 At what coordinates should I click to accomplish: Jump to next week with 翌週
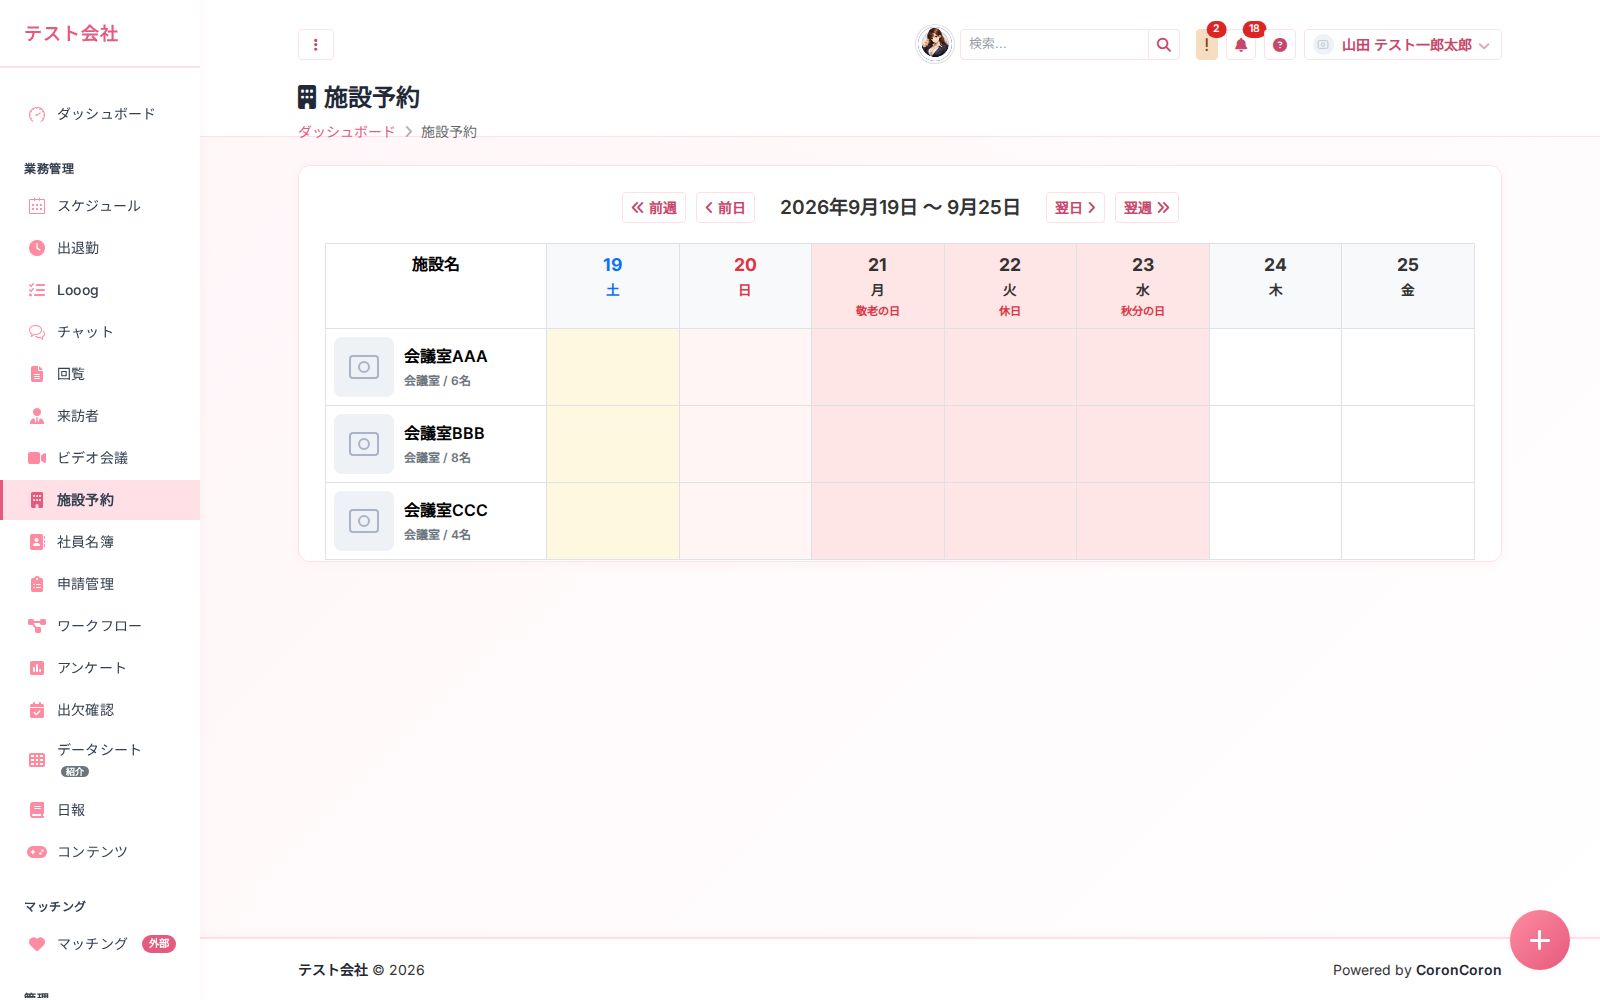coord(1146,208)
